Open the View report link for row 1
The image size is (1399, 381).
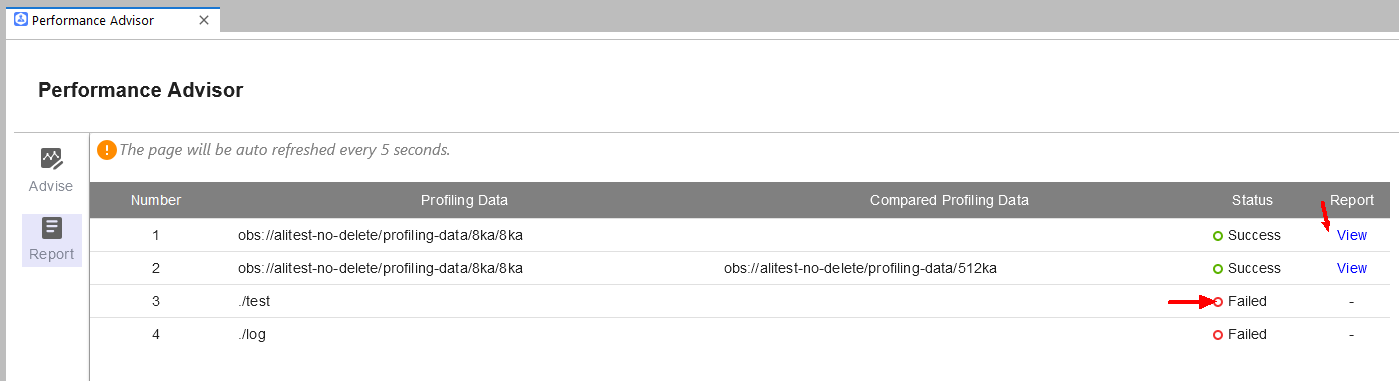(x=1352, y=235)
